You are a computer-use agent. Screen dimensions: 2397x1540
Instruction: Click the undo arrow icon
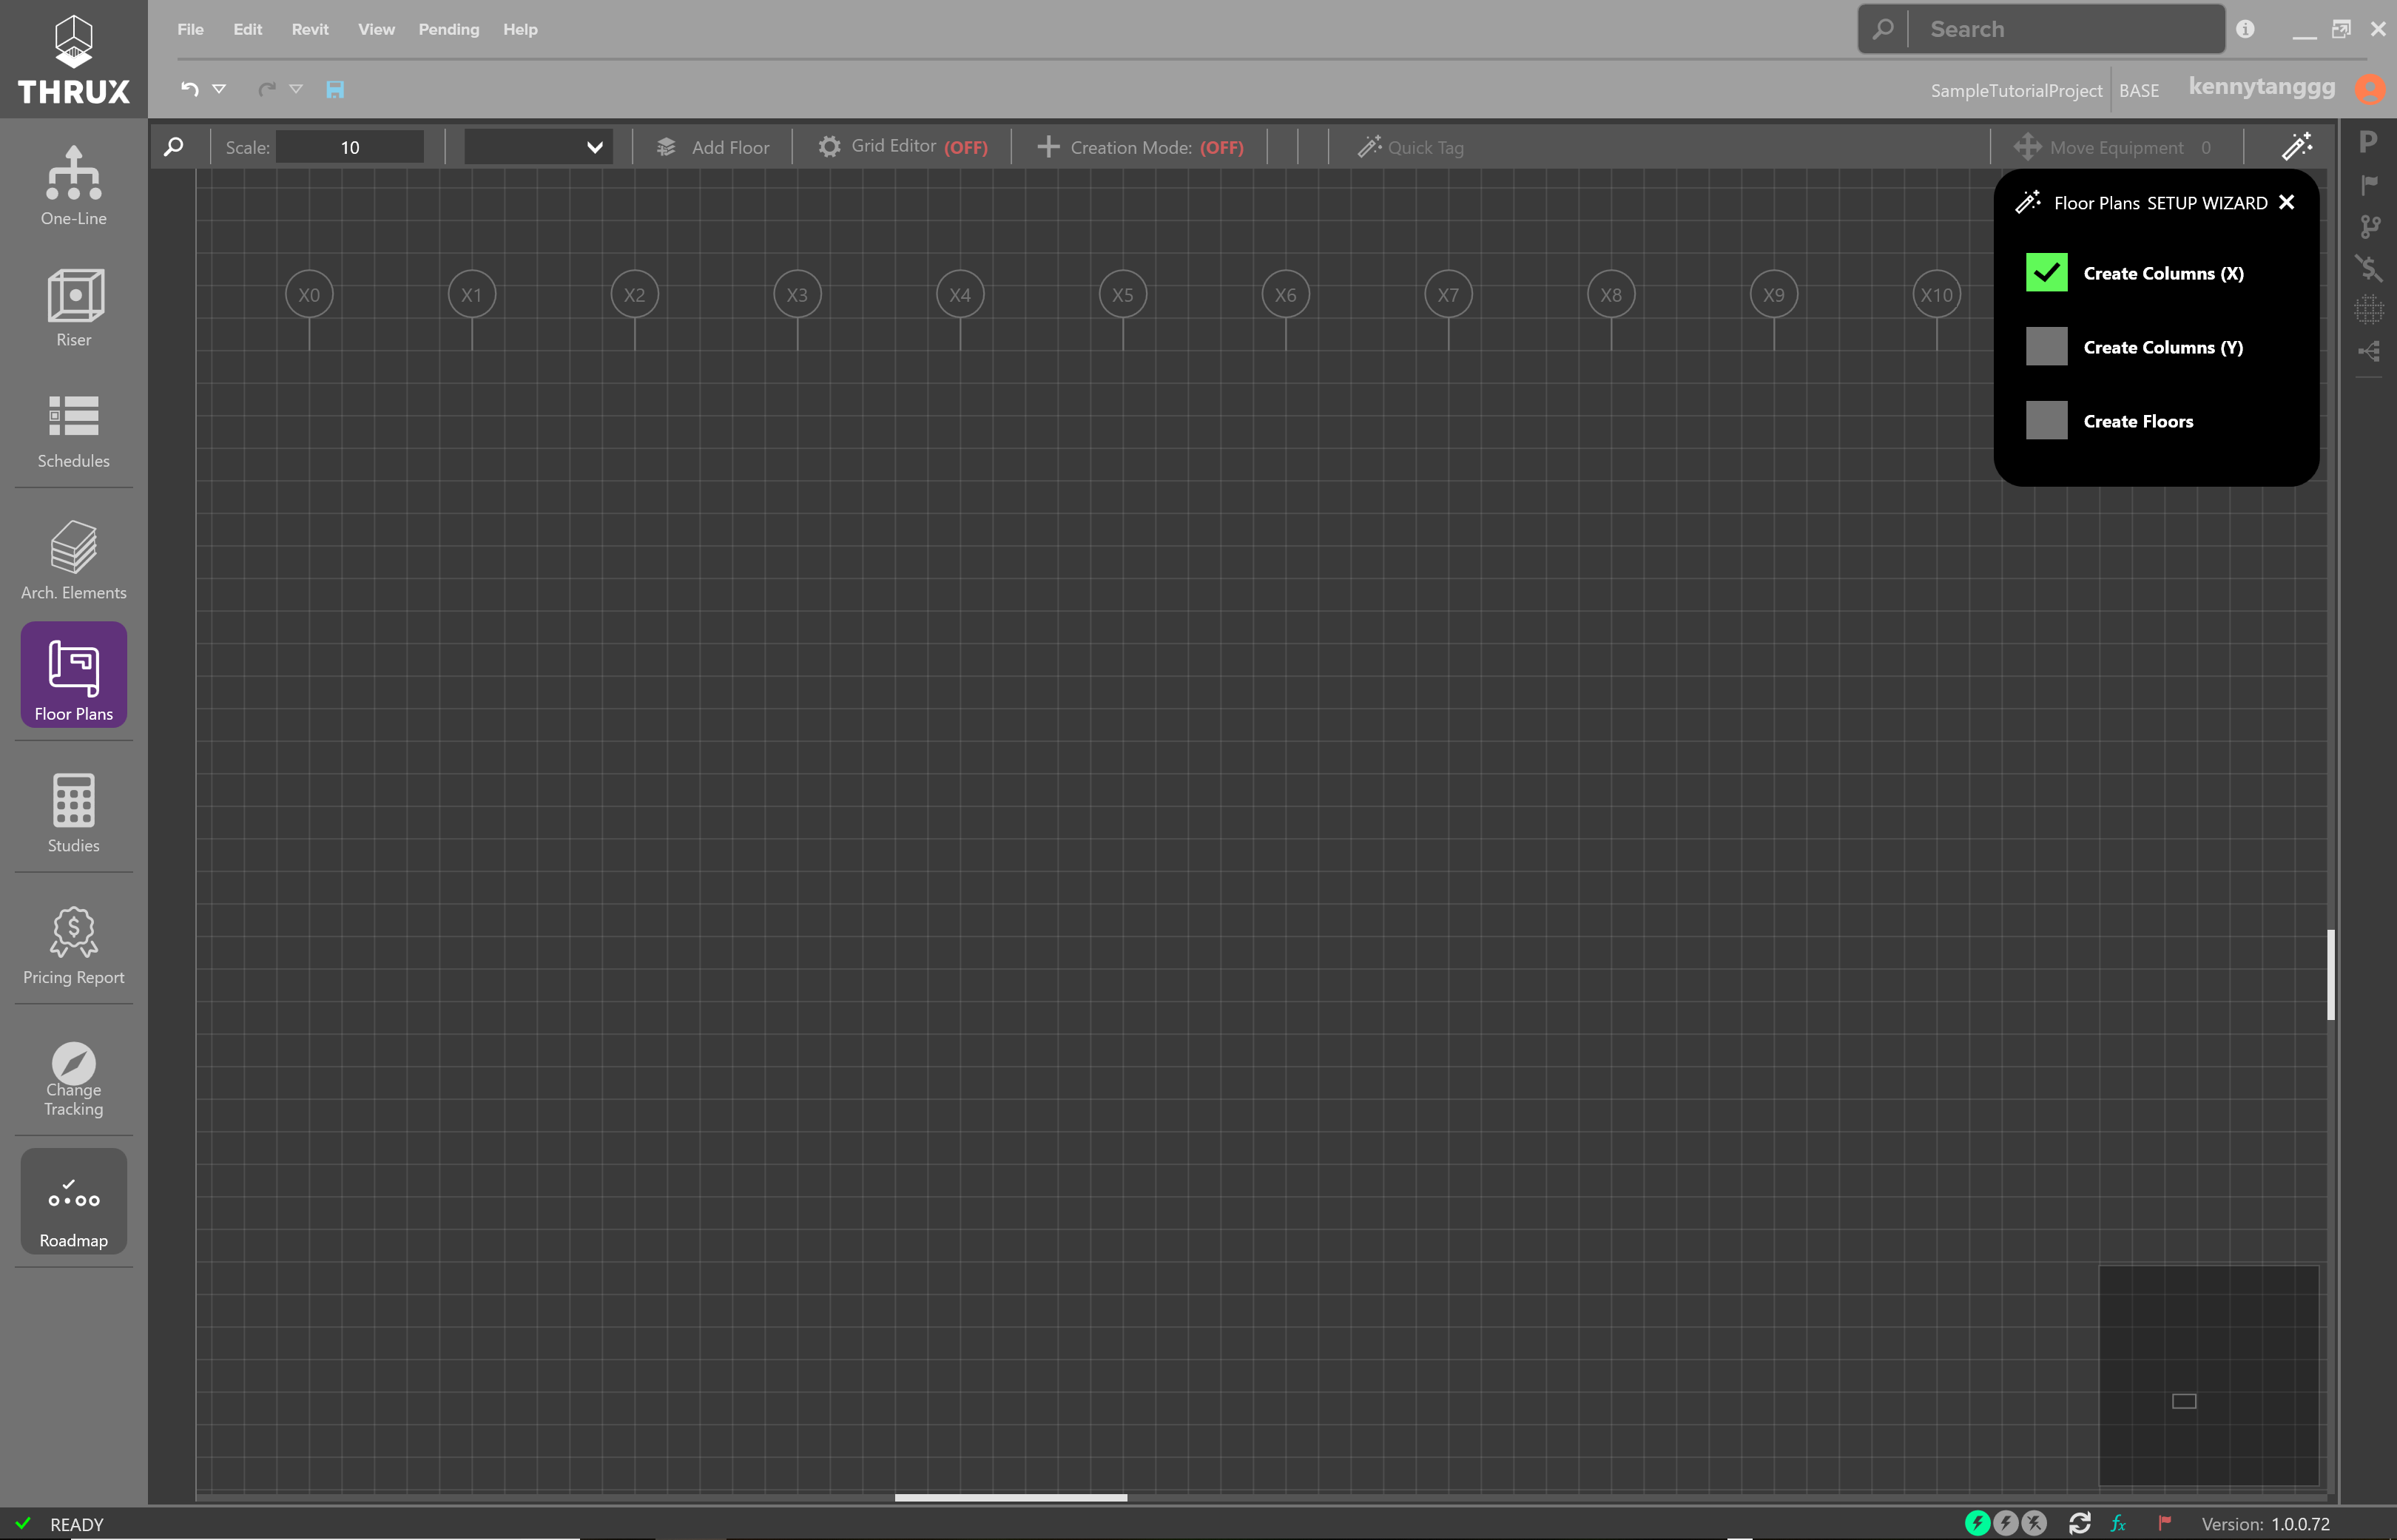(x=189, y=89)
